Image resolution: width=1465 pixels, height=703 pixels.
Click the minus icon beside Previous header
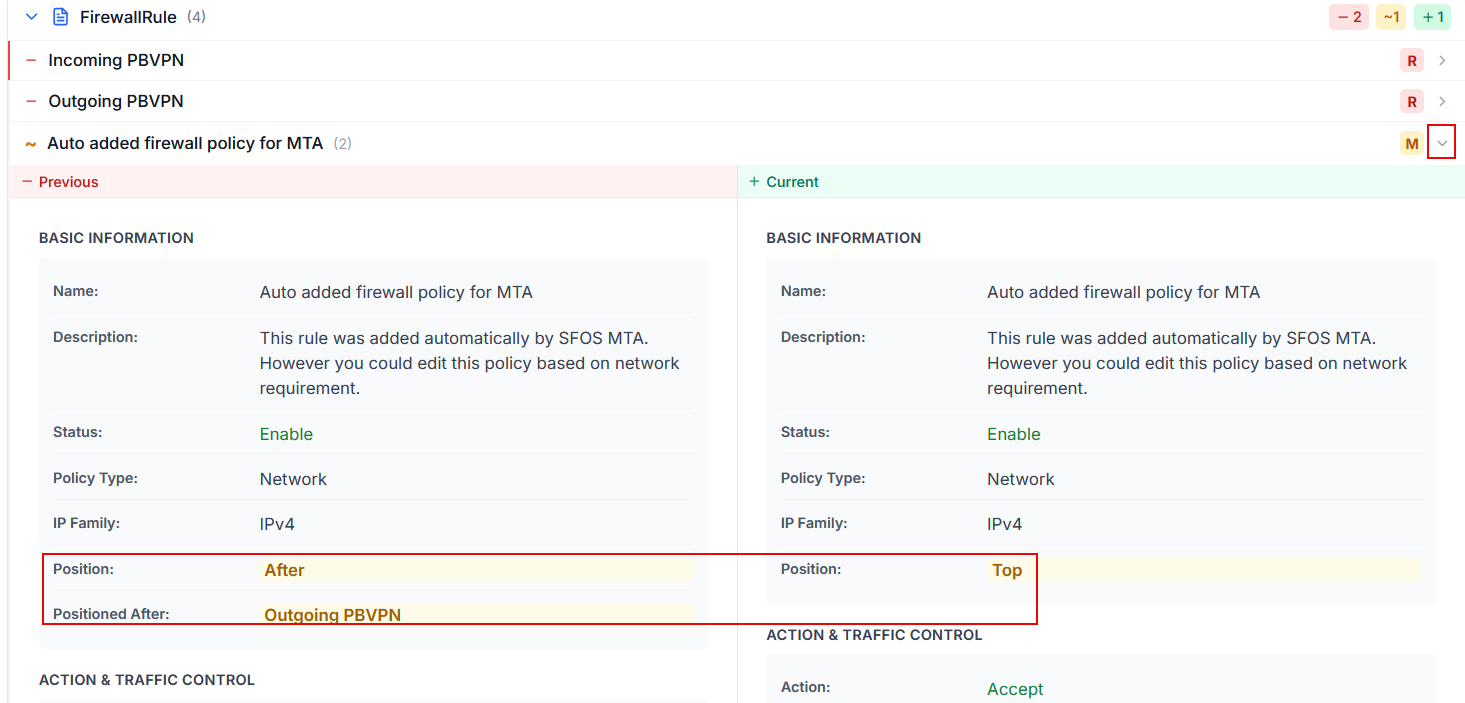tap(27, 181)
